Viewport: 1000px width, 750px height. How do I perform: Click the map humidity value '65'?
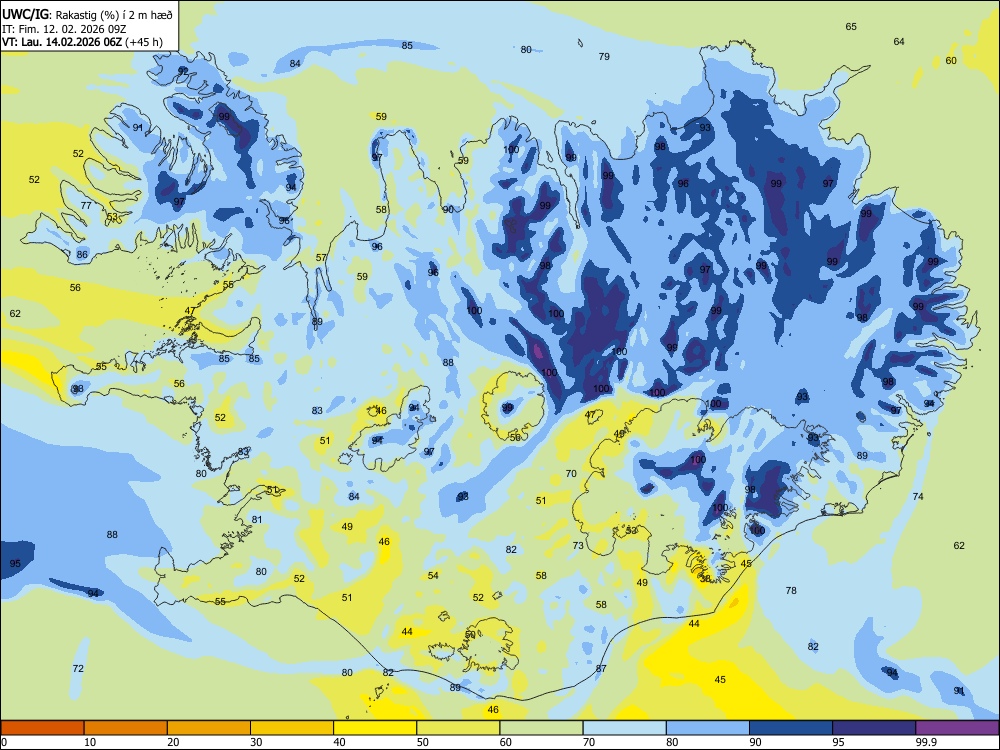pos(851,27)
